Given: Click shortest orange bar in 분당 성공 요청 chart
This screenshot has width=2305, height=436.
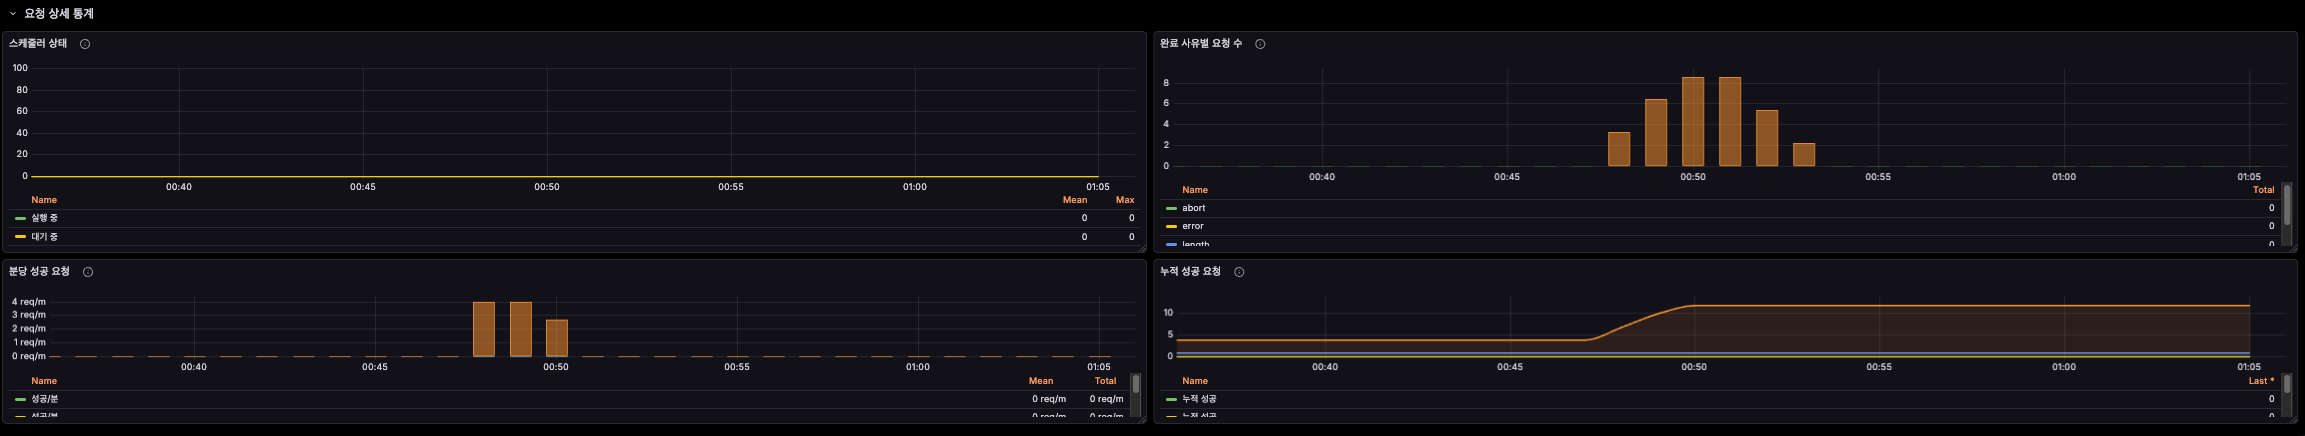Looking at the screenshot, I should click(557, 338).
